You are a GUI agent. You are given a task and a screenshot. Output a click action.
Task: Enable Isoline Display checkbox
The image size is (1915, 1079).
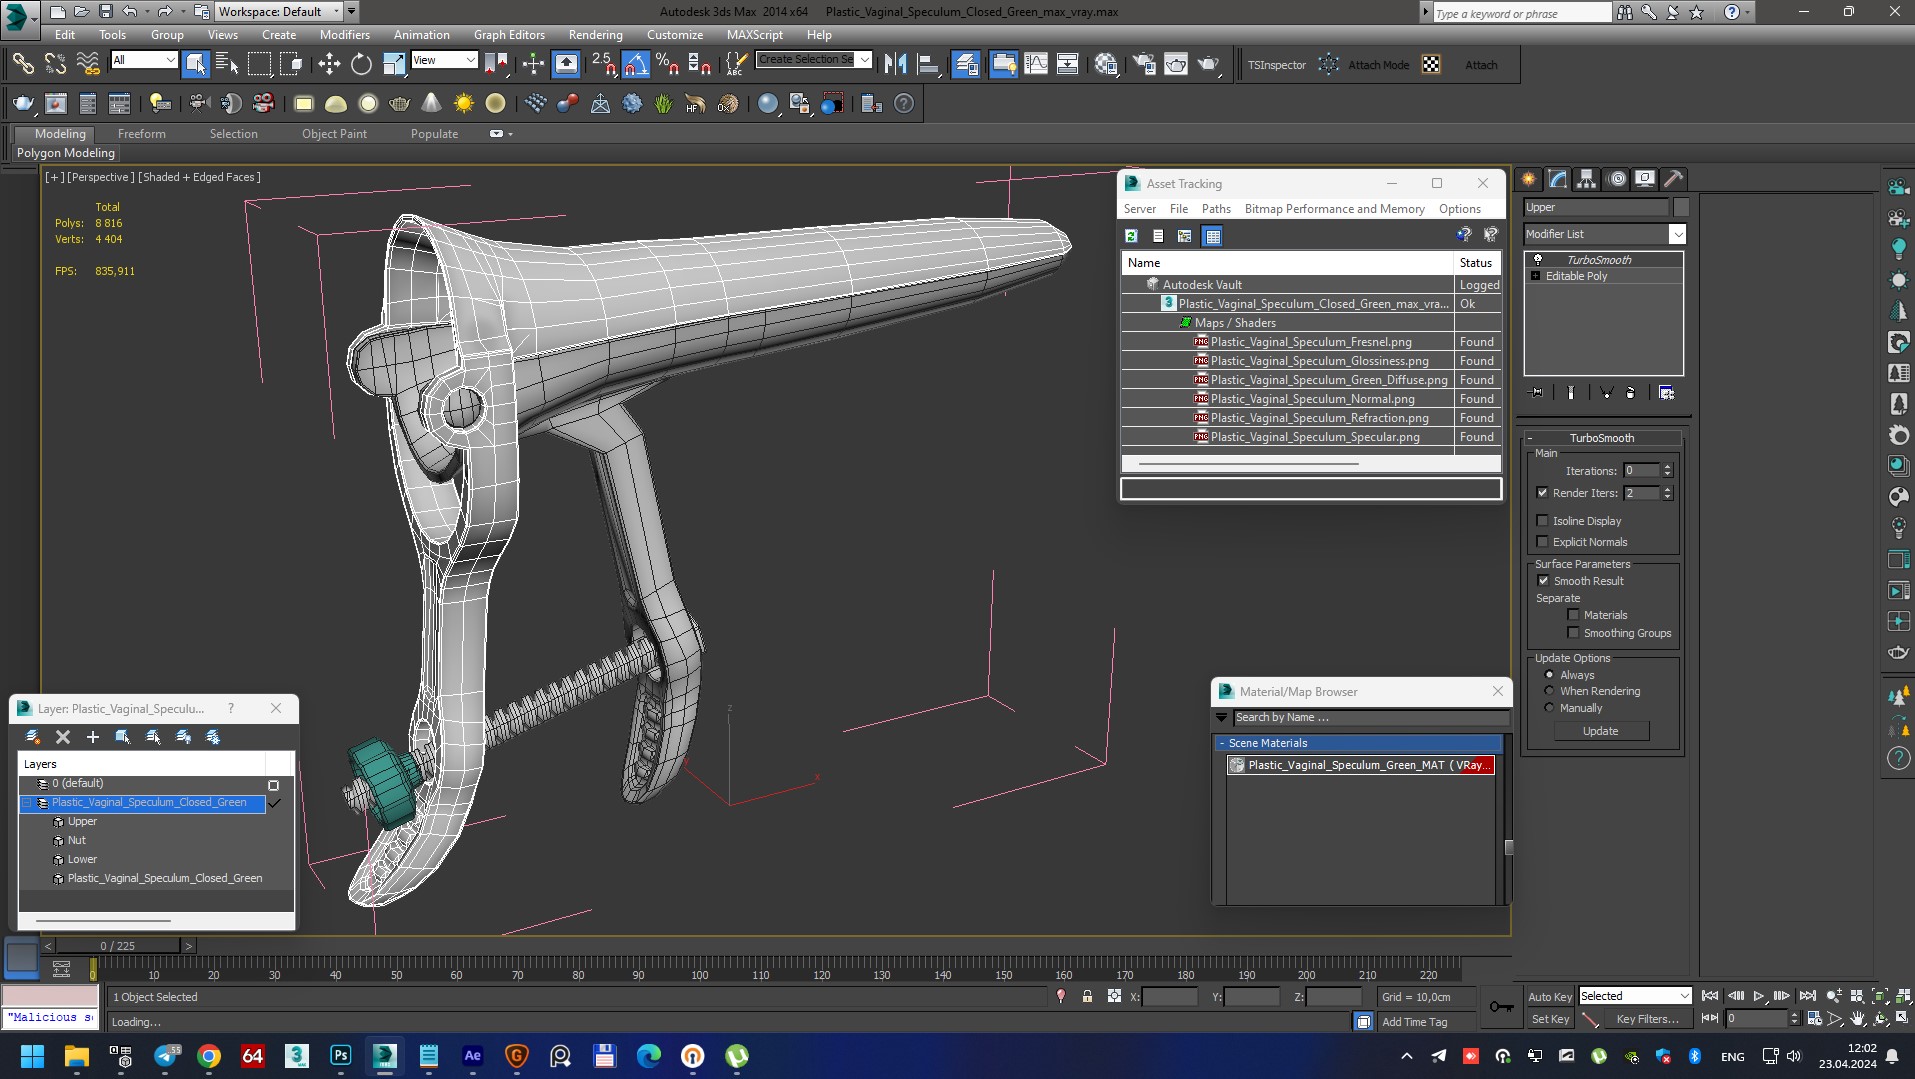pos(1542,521)
